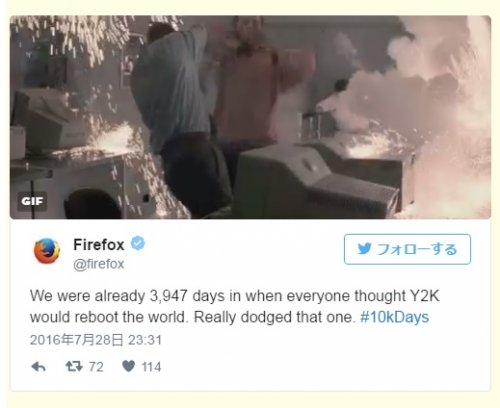Play the GIF of the exploding office

coord(250,117)
